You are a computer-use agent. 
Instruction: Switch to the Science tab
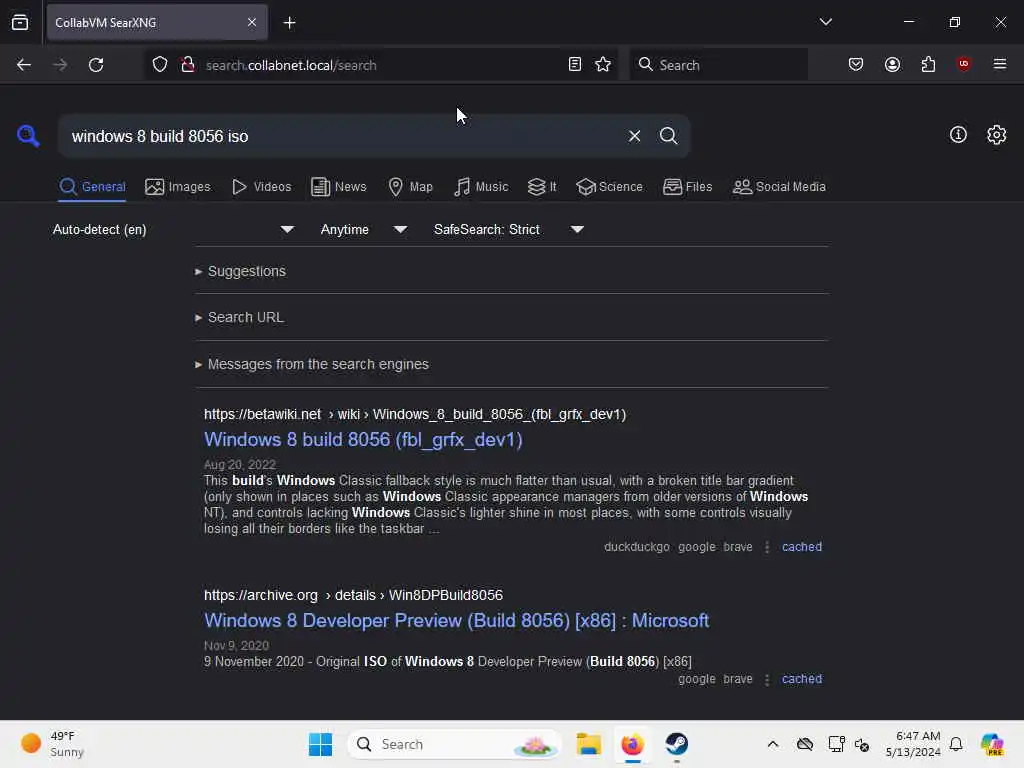pyautogui.click(x=609, y=187)
